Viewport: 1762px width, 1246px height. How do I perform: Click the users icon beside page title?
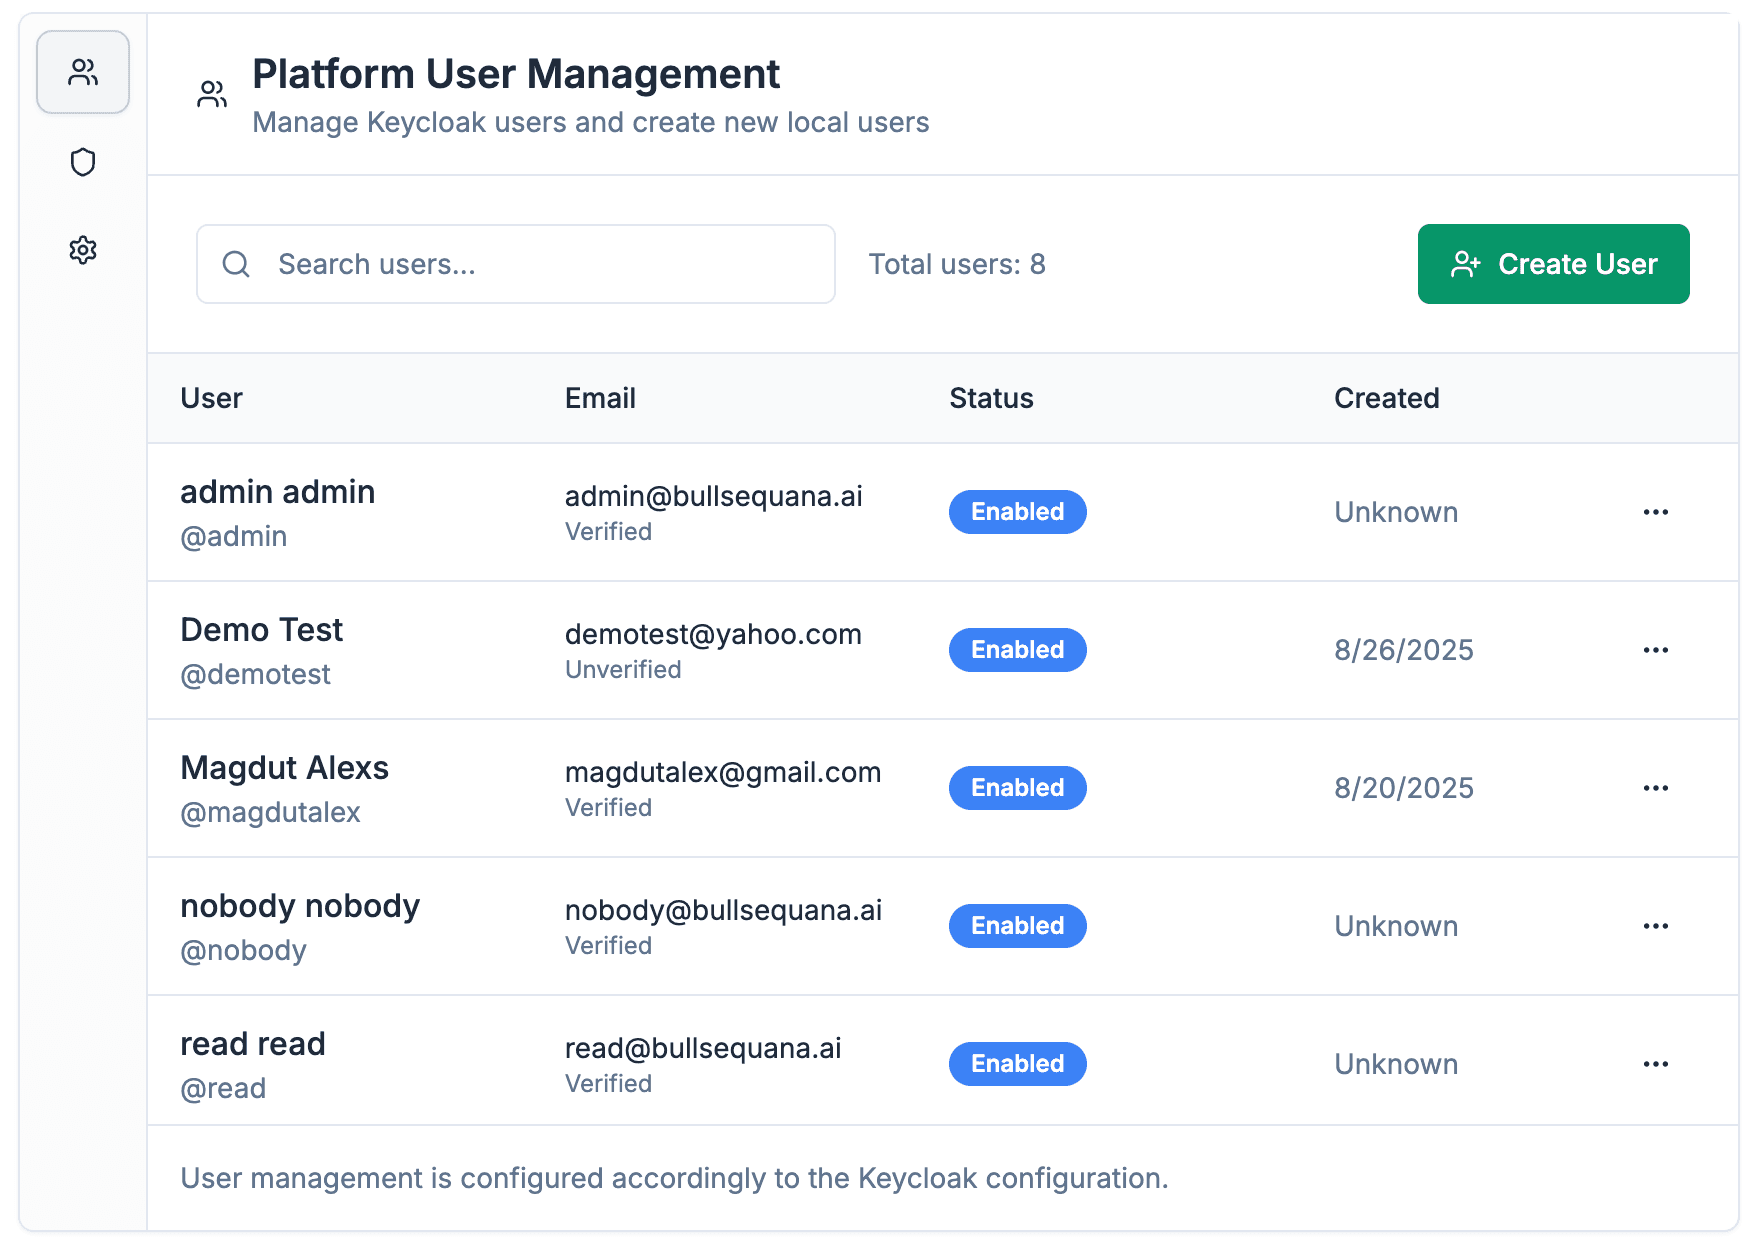tap(212, 95)
